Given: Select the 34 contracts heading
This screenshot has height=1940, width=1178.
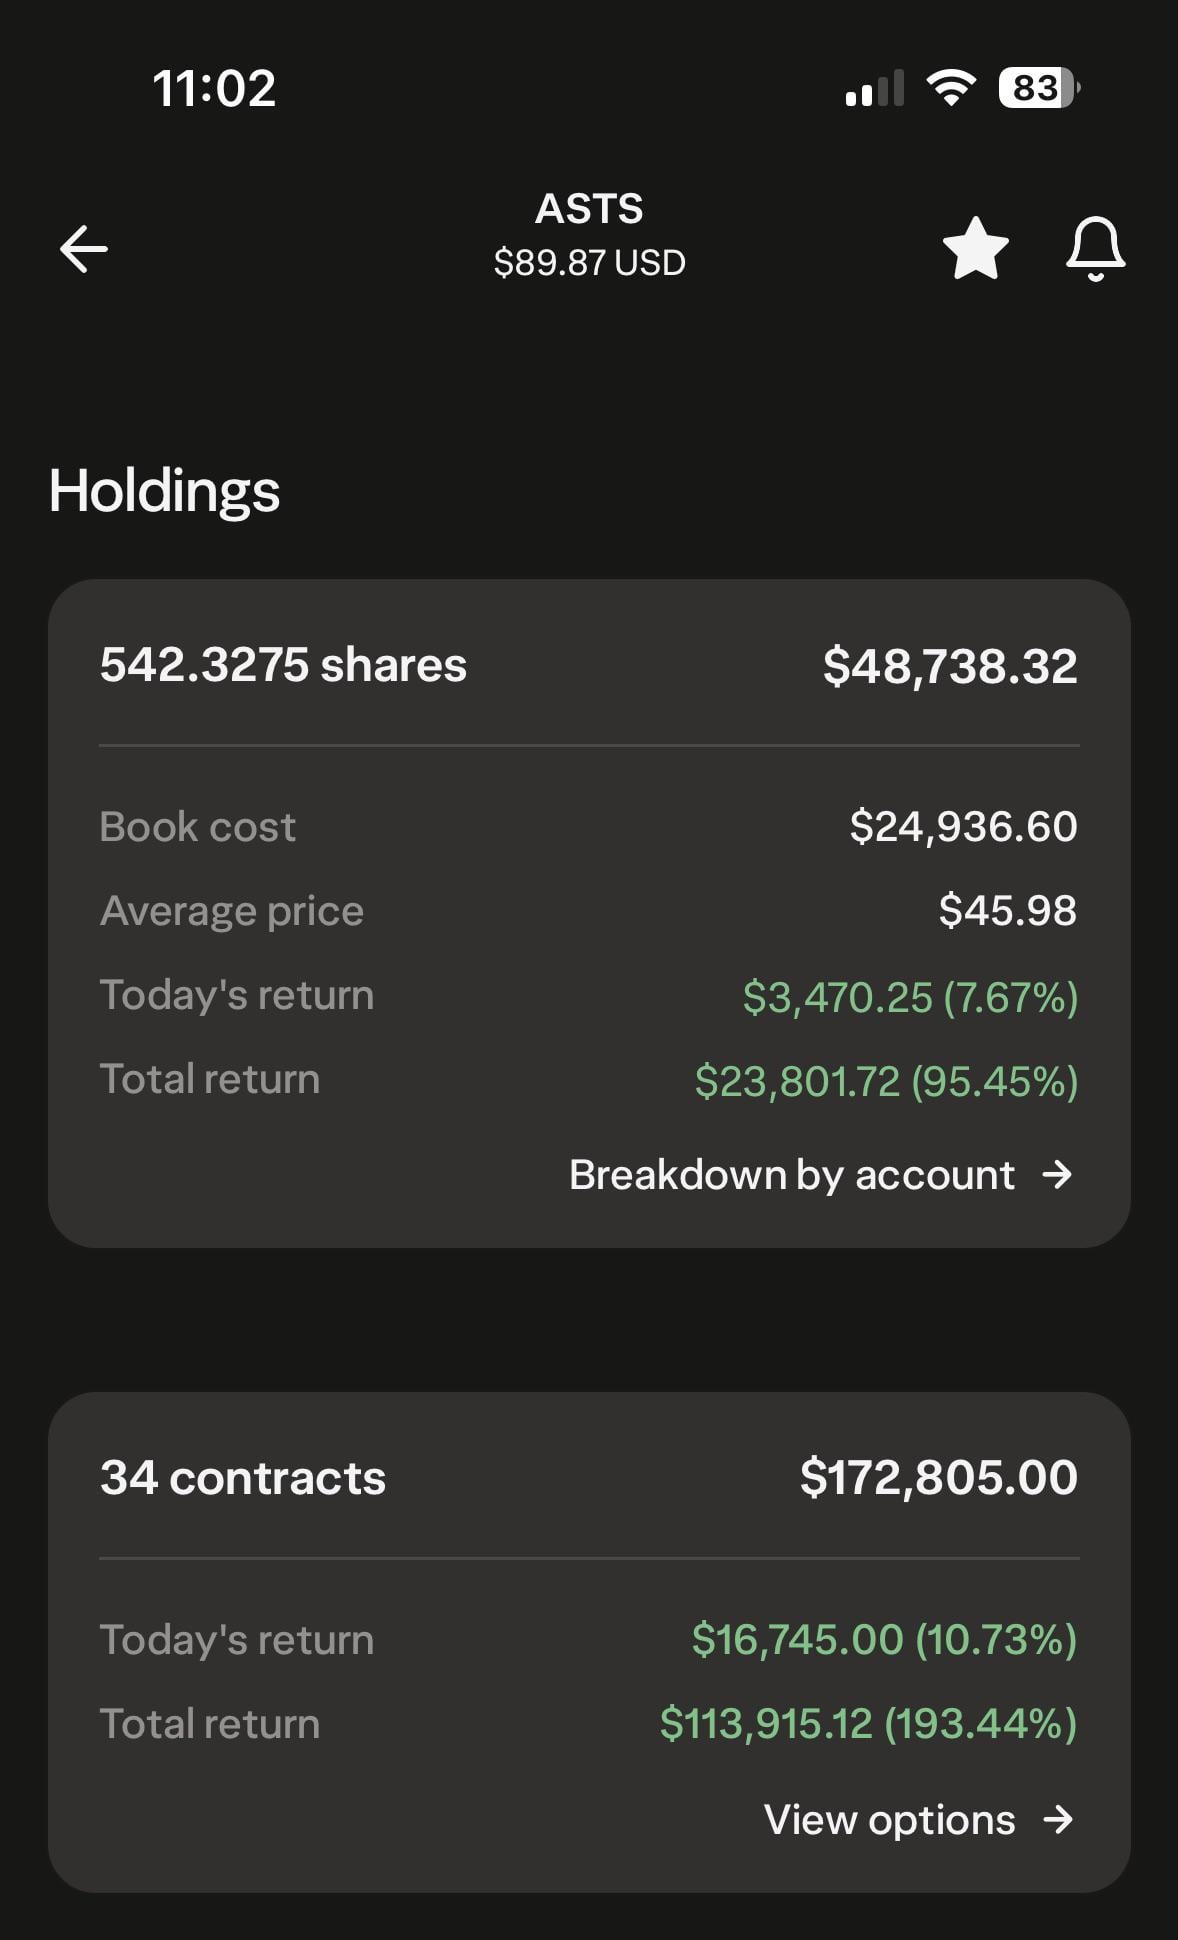Looking at the screenshot, I should (x=243, y=1478).
